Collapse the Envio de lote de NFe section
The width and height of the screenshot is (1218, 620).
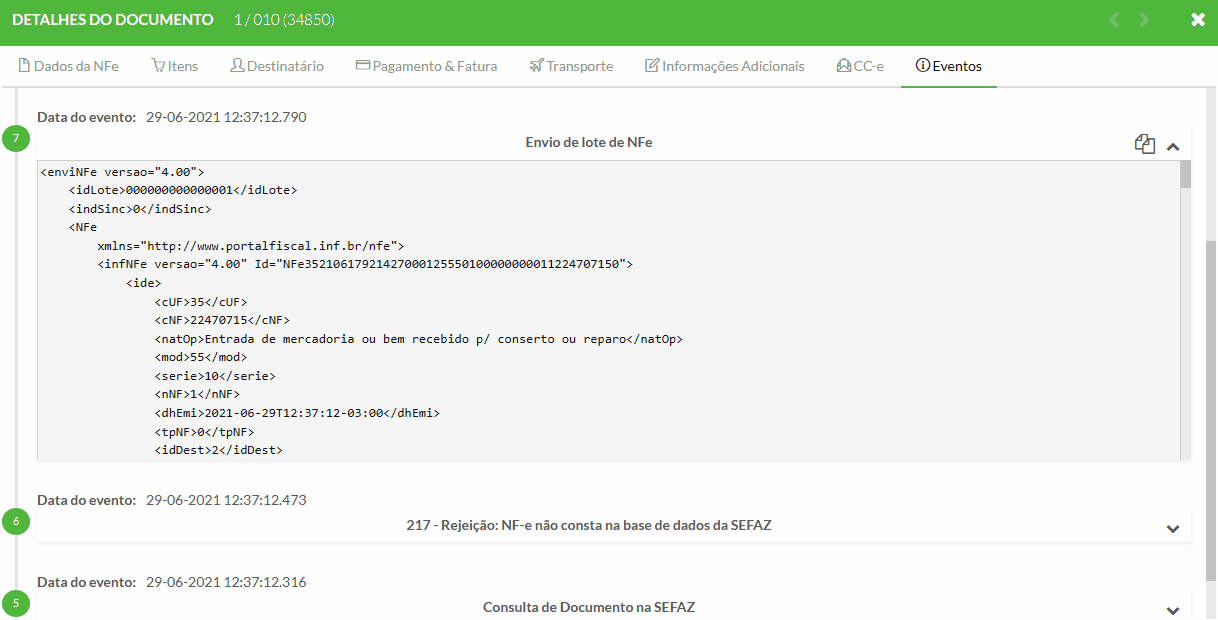click(1173, 146)
